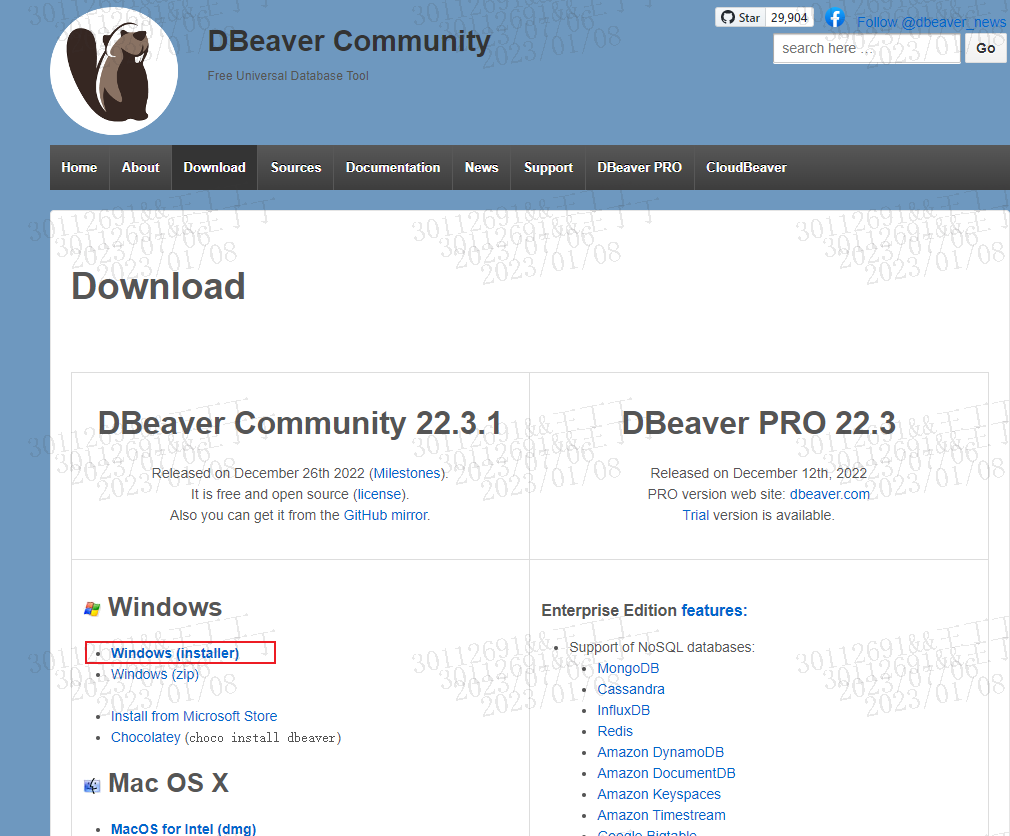Download Windows (zip)
The height and width of the screenshot is (836, 1010).
(x=155, y=674)
